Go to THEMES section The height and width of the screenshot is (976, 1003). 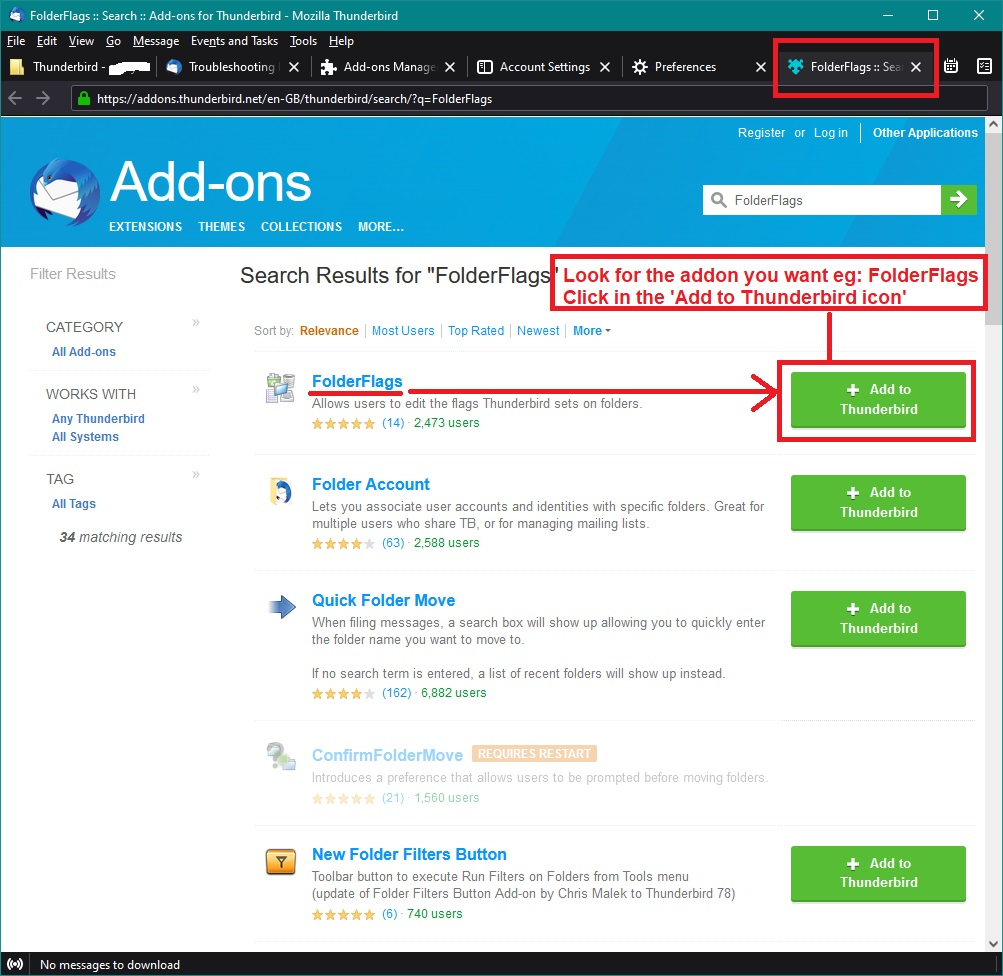[221, 226]
